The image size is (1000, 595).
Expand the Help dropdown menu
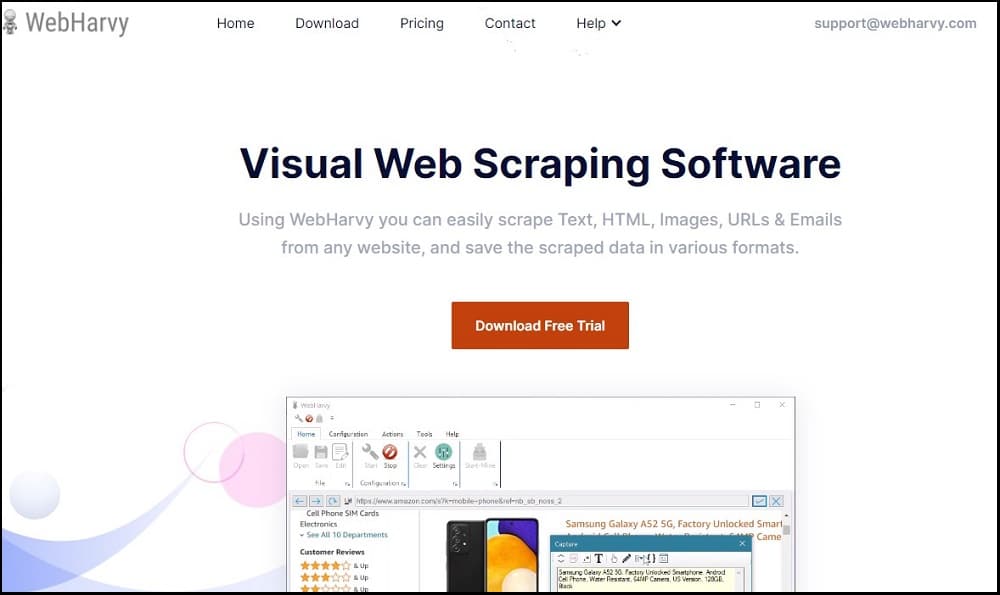(598, 23)
